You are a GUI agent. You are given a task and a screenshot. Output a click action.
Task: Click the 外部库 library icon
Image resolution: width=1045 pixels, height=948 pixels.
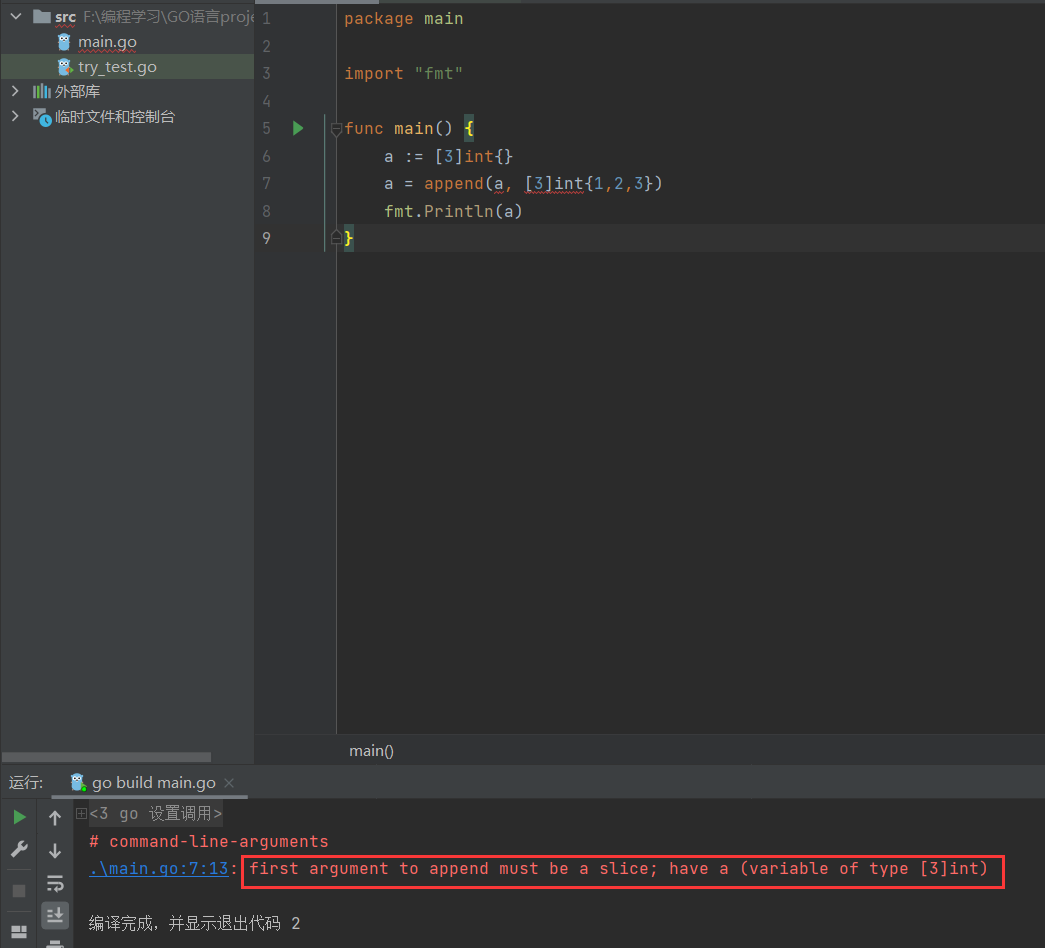coord(42,91)
